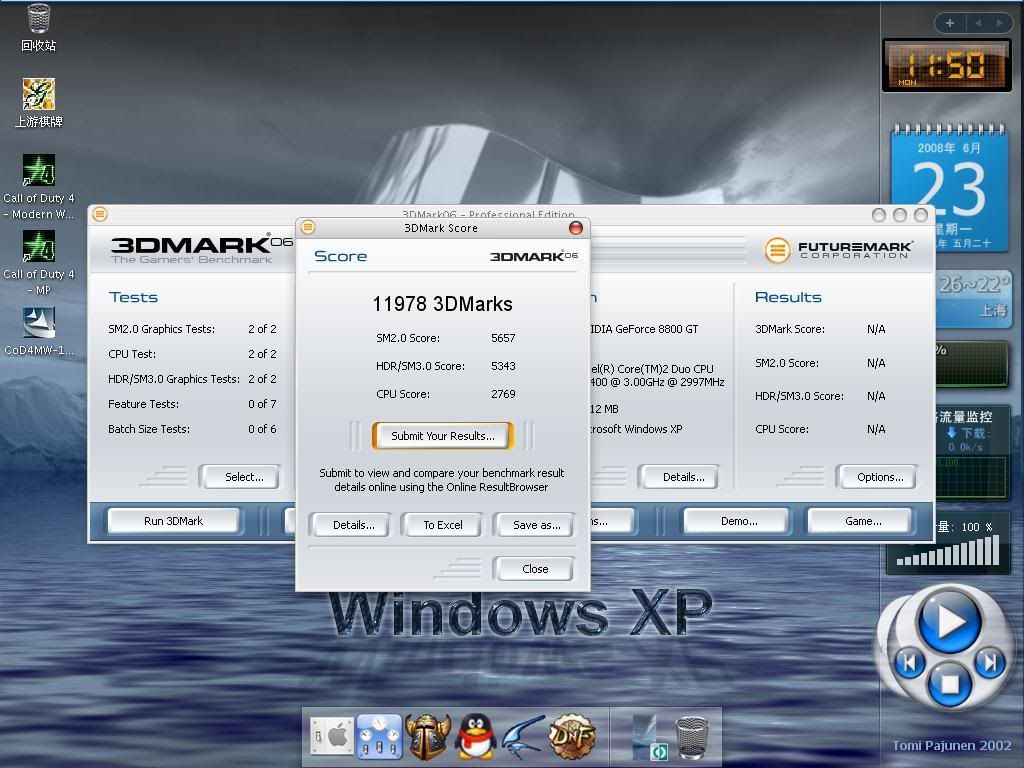
Task: Click the 'SM2.0 Graphics Tests:' label
Action: (x=161, y=329)
